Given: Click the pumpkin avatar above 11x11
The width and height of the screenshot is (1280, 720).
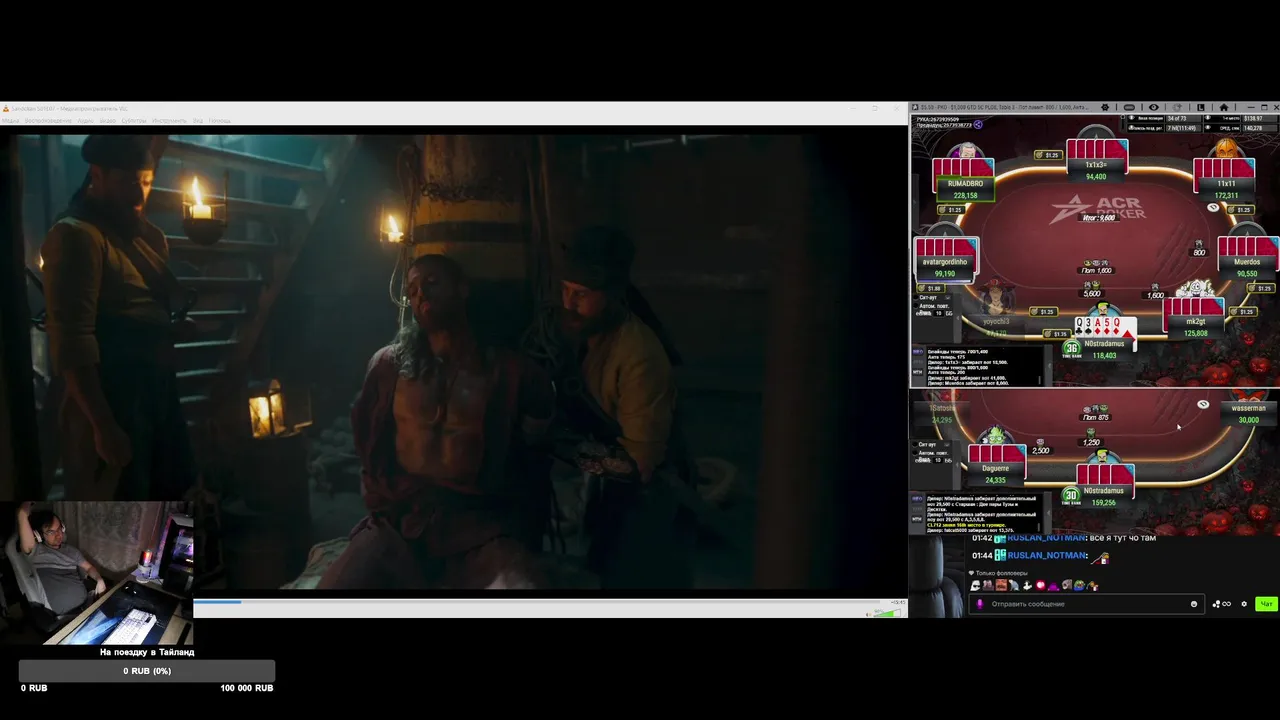Looking at the screenshot, I should point(1226,150).
